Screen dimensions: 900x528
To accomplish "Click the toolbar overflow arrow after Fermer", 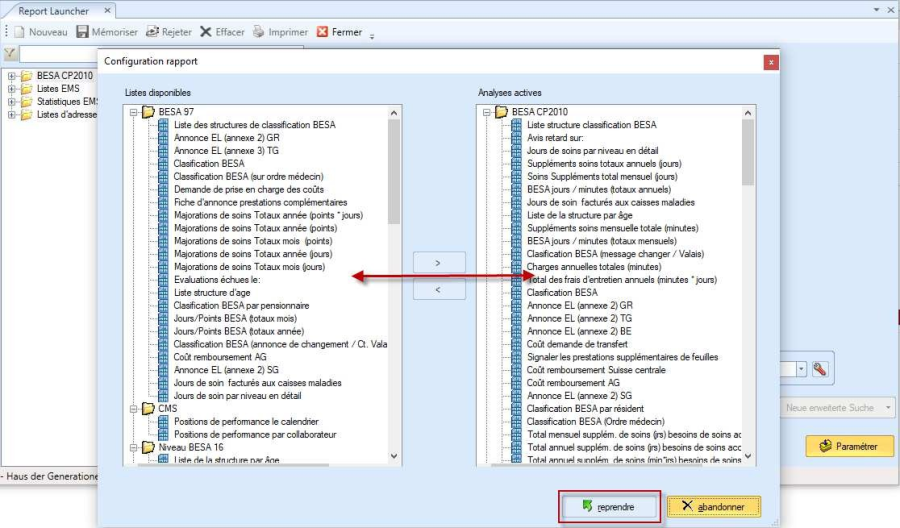I will pos(372,36).
